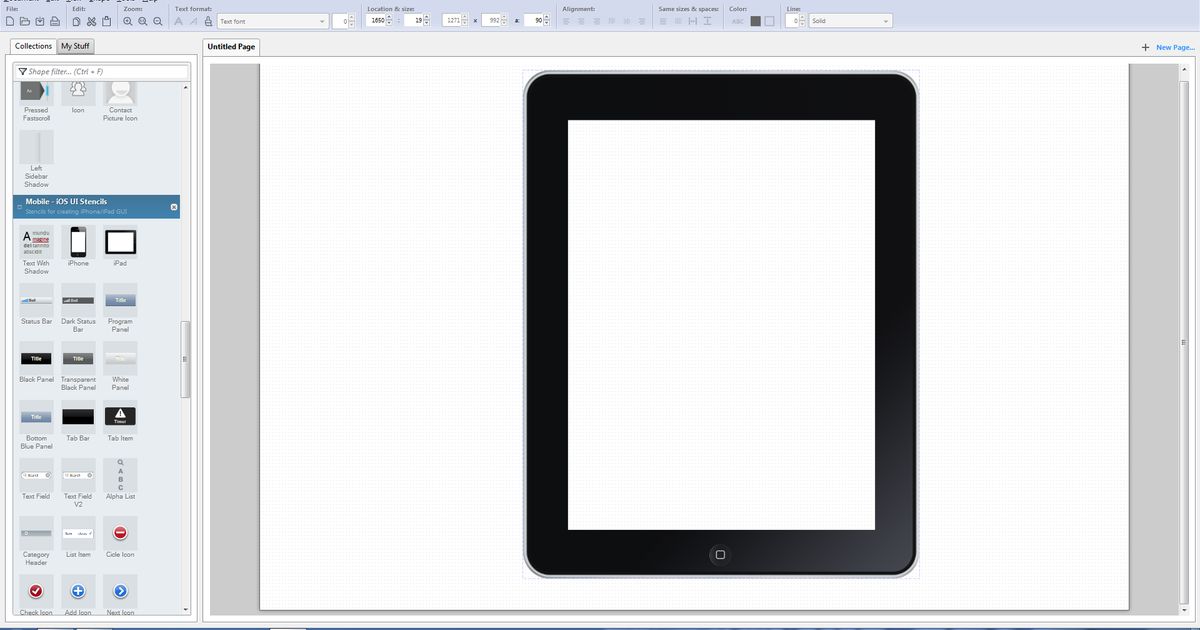Click the New Document toolbar icon
The image size is (1200, 630).
10,21
